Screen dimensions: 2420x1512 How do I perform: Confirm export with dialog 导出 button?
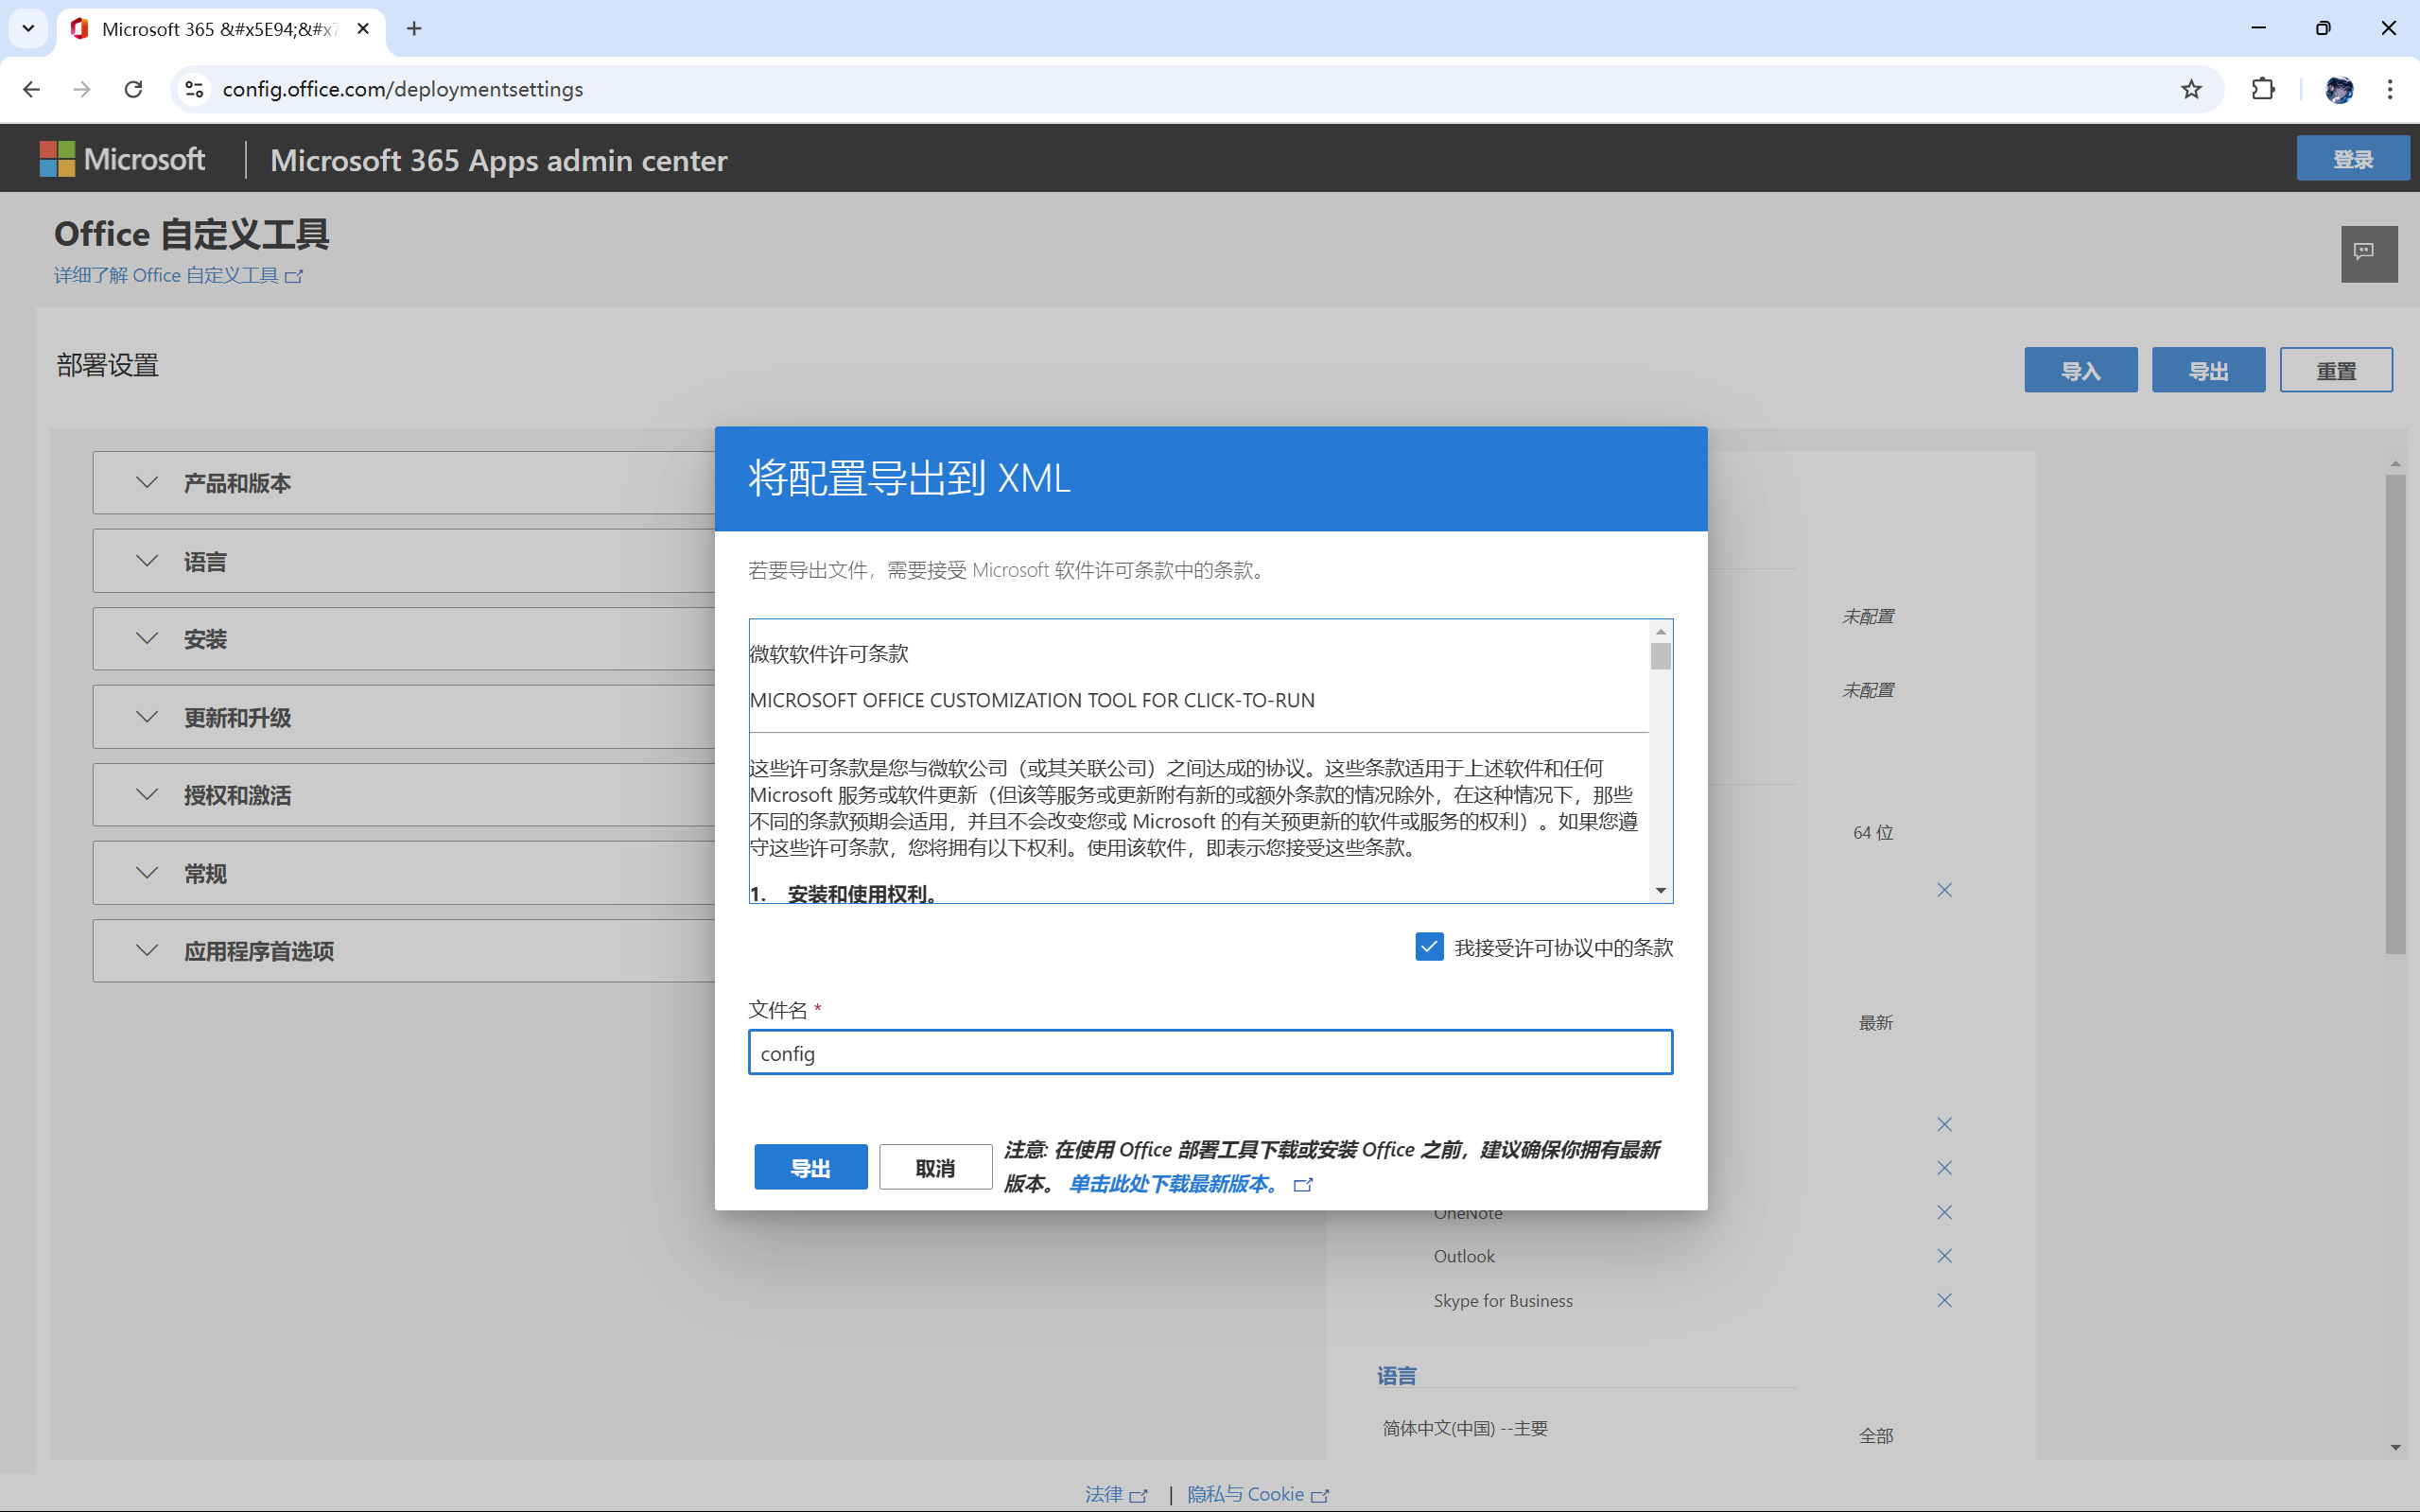point(810,1167)
